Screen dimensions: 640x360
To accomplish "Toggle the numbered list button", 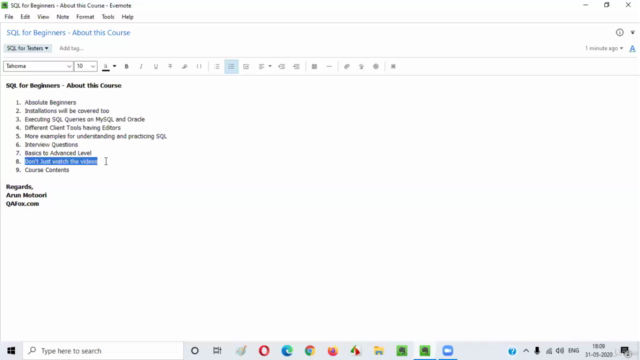I will pos(231,66).
